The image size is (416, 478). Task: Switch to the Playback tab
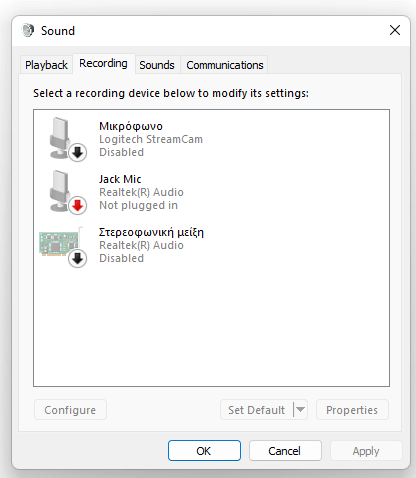pyautogui.click(x=46, y=65)
